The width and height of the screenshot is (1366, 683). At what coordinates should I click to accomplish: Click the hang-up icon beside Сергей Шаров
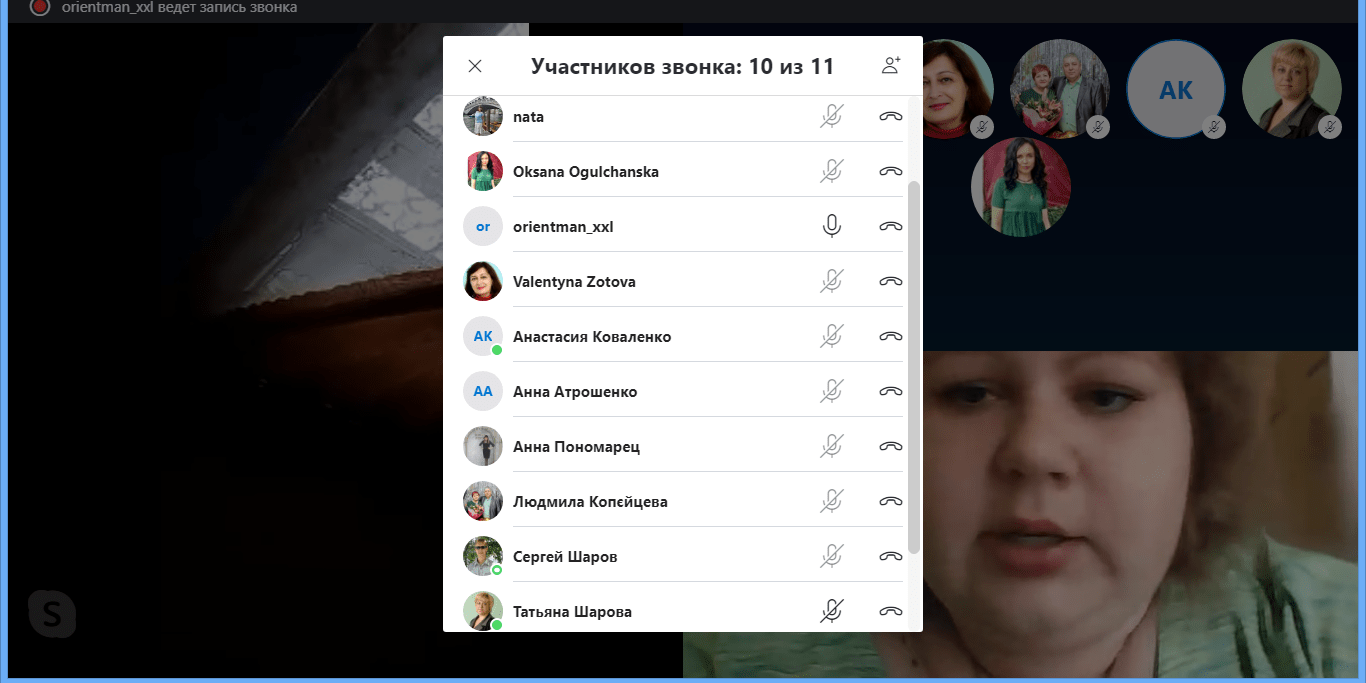pyautogui.click(x=889, y=555)
